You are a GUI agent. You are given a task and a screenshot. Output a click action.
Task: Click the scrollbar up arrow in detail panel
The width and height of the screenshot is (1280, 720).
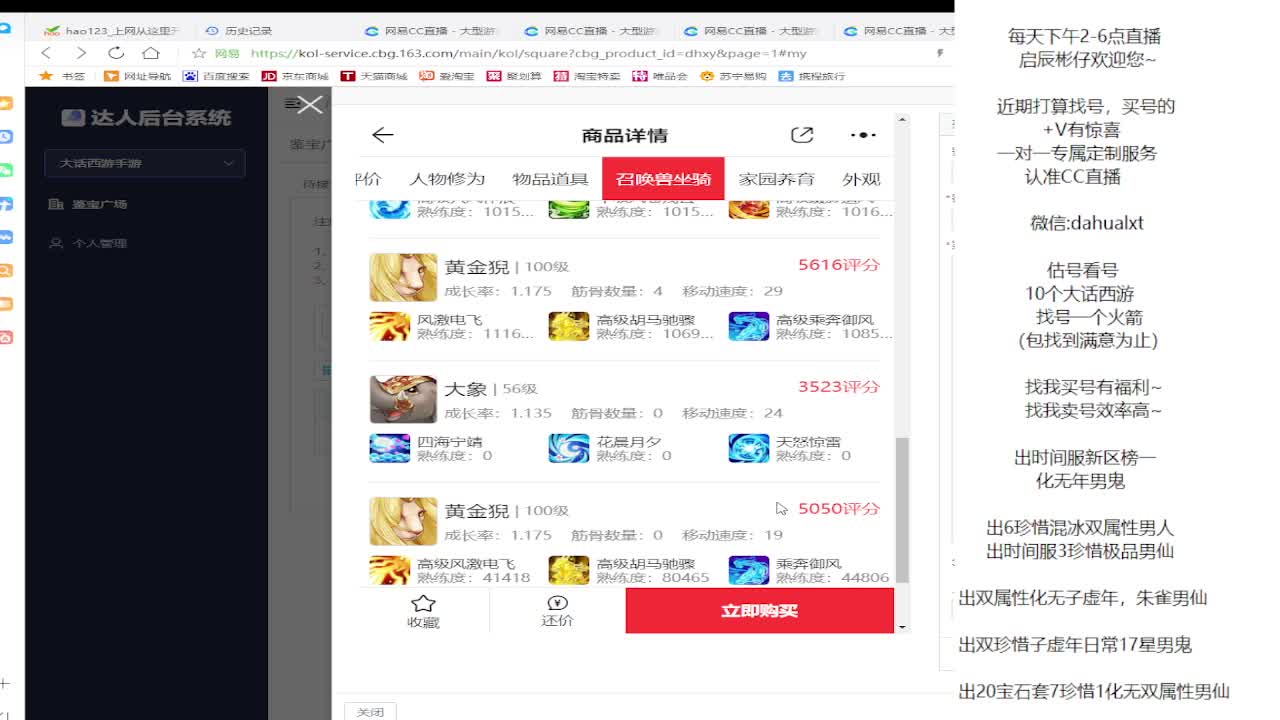[x=902, y=121]
